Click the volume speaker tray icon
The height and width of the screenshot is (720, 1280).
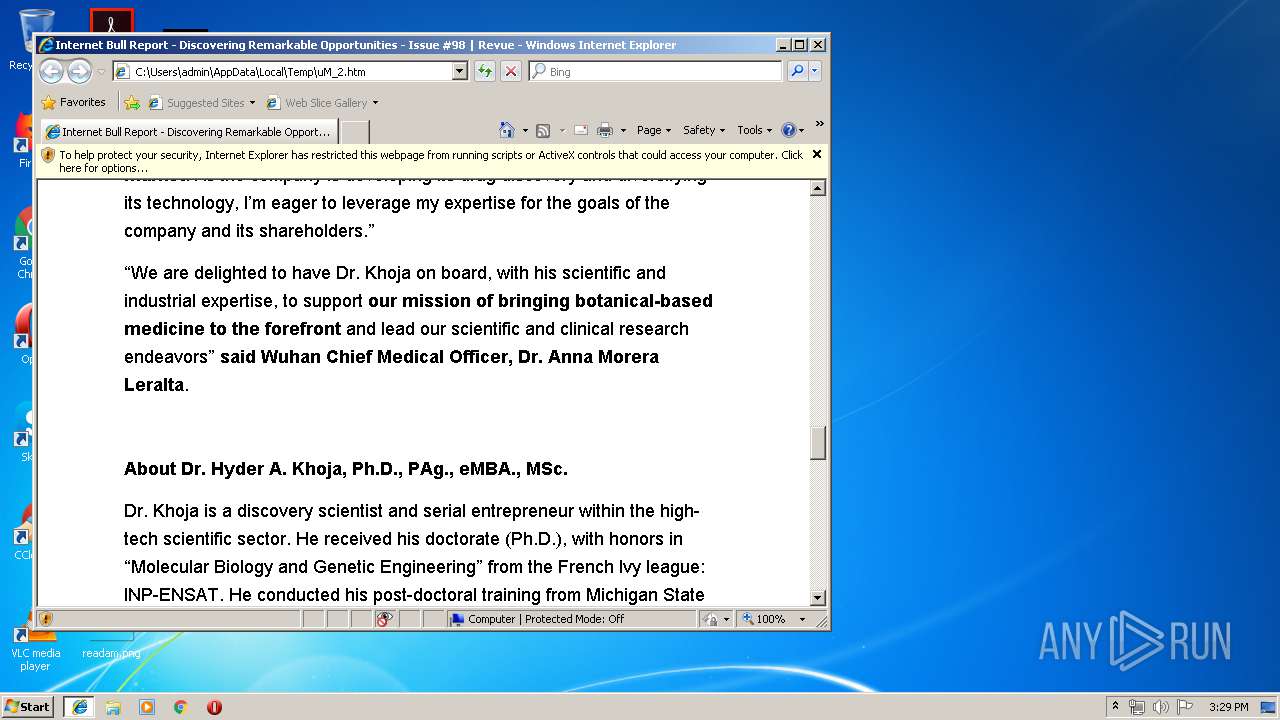(1161, 707)
